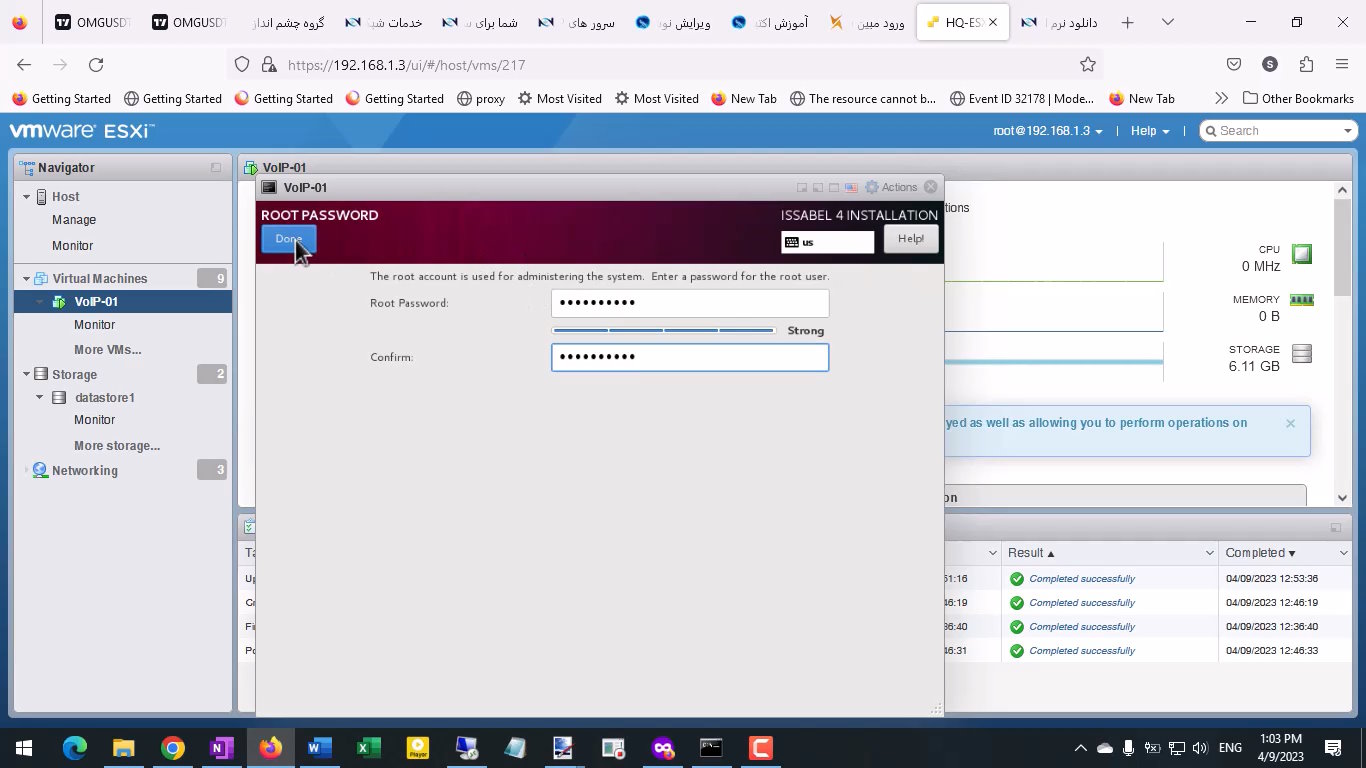This screenshot has width=1366, height=768.
Task: Collapse the datastore1 tree node
Action: click(x=40, y=397)
